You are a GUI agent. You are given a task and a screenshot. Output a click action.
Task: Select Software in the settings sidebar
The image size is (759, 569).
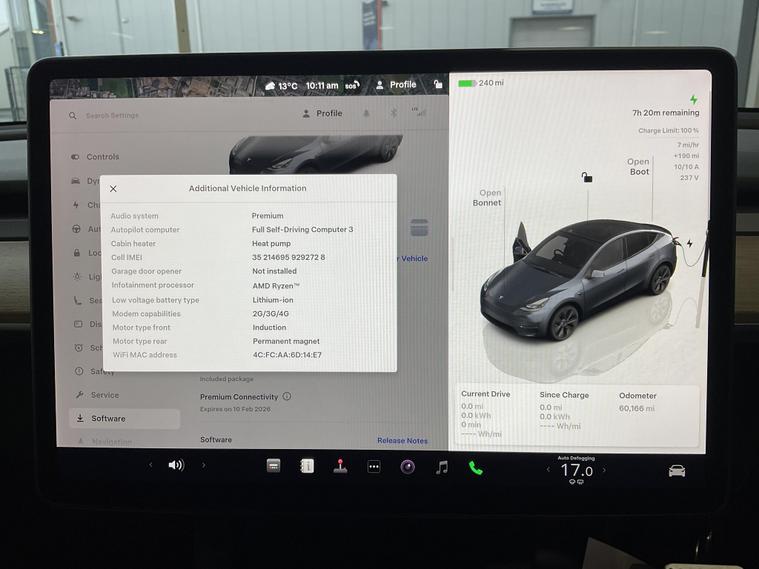(x=108, y=418)
